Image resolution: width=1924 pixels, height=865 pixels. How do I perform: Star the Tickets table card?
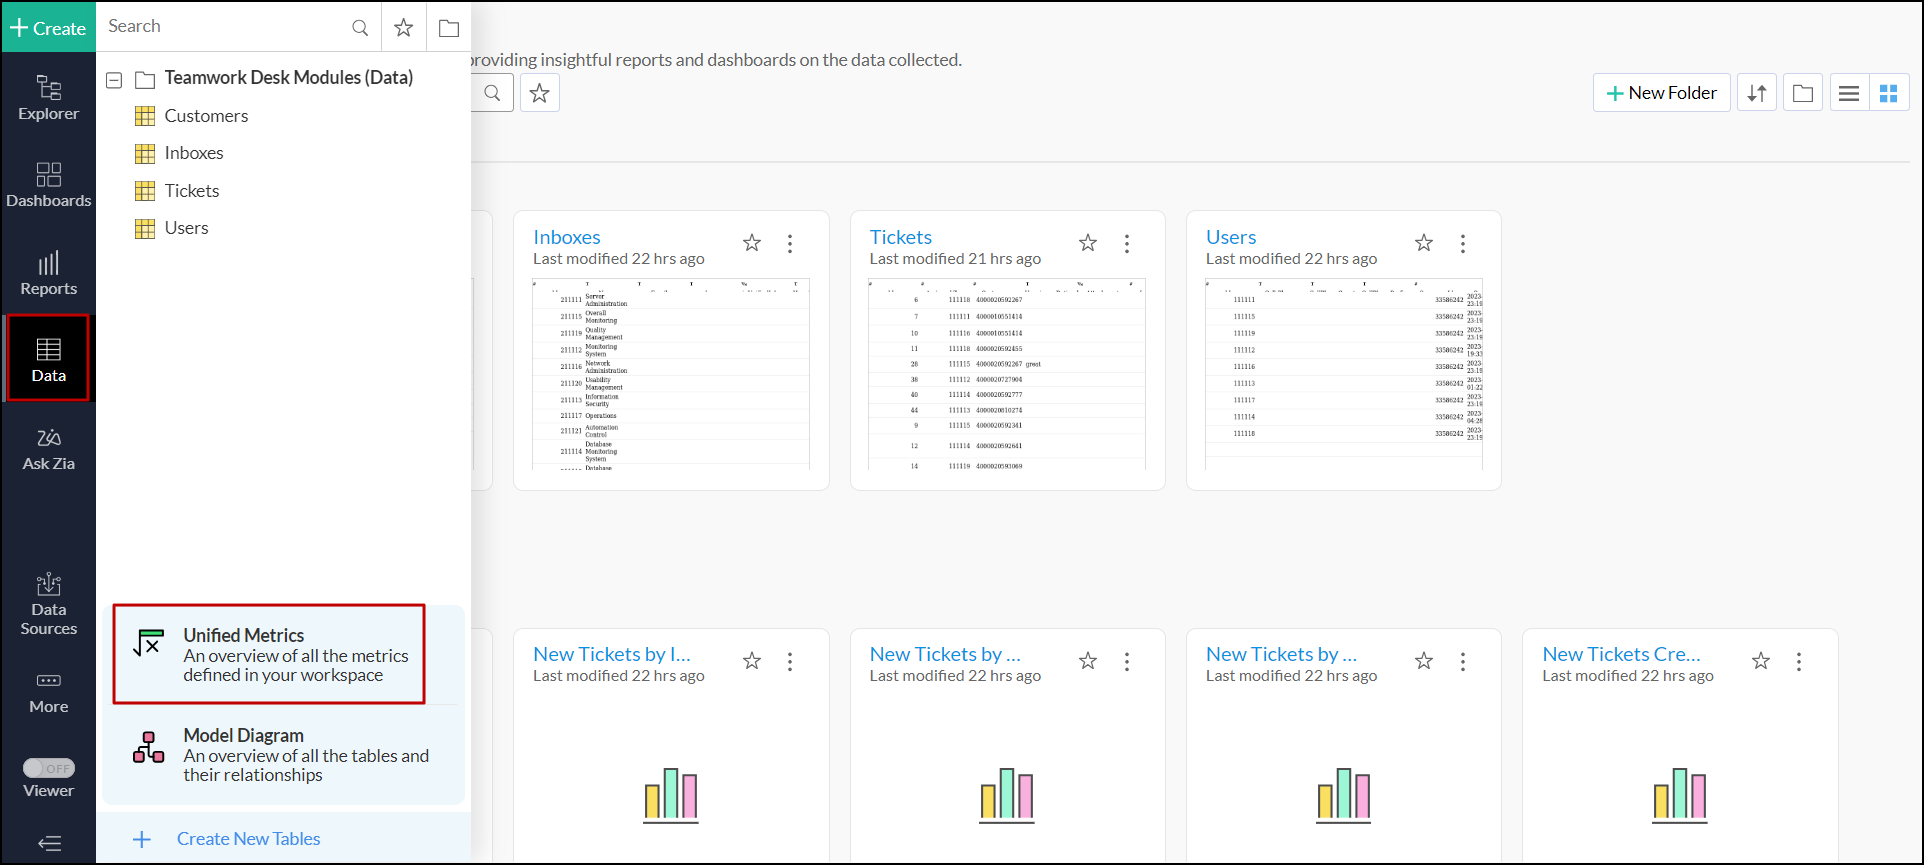[x=1088, y=243]
